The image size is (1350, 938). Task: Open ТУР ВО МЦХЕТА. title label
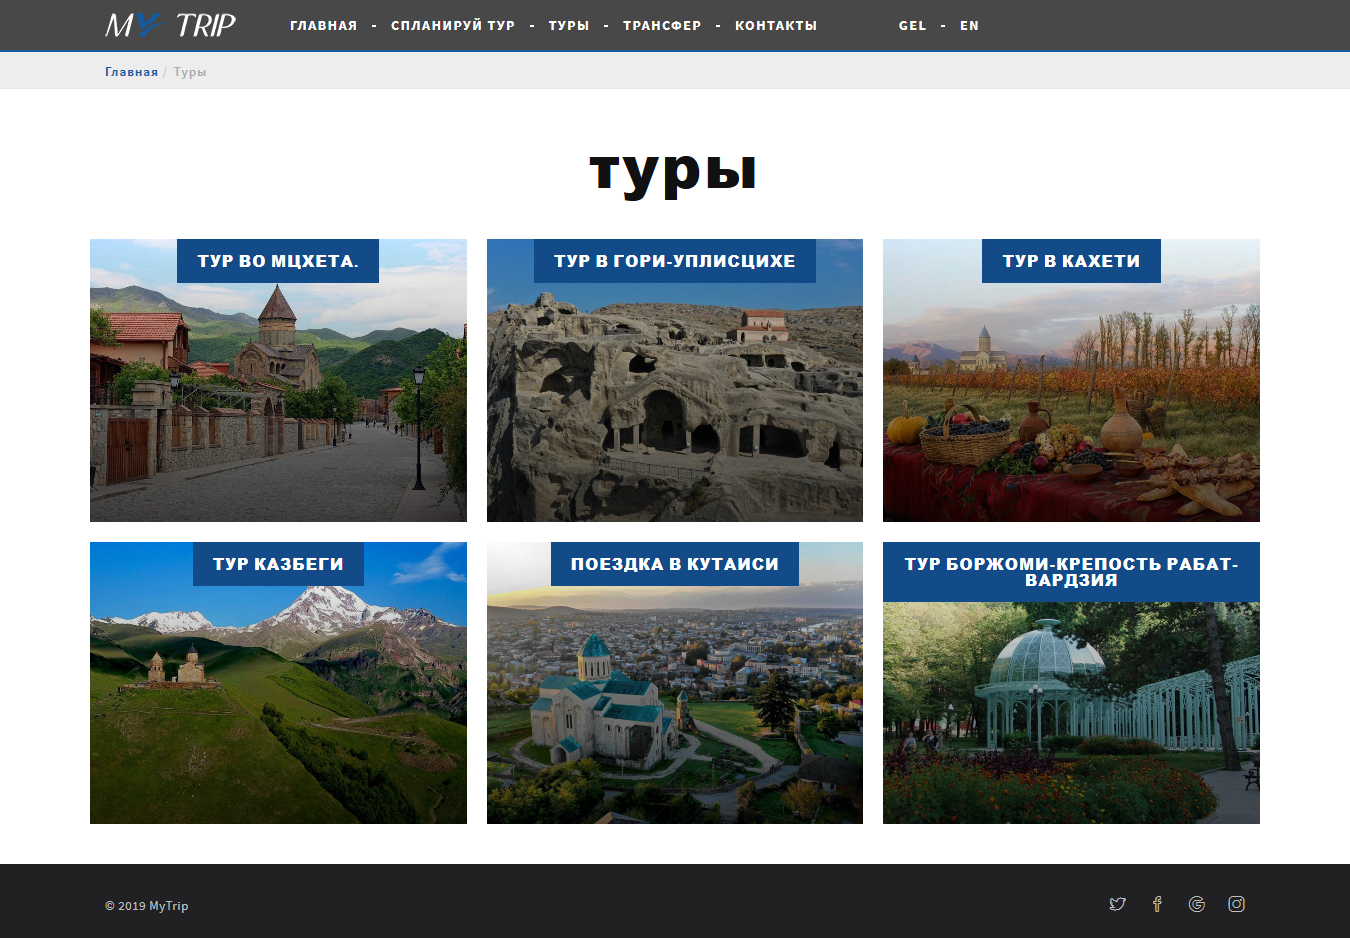tap(278, 261)
